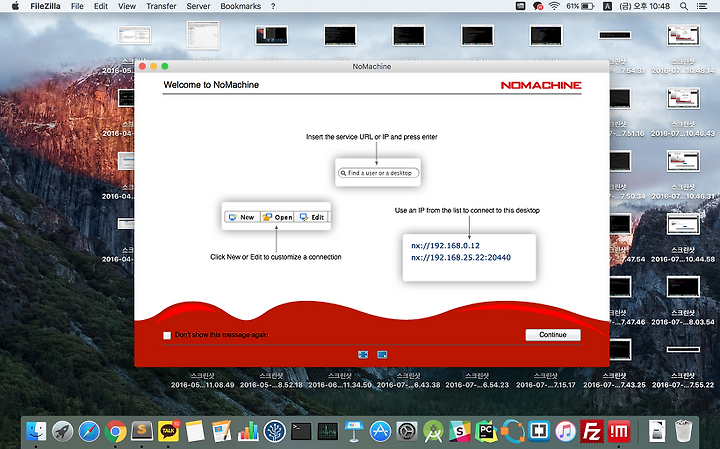This screenshot has height=449, width=720.
Task: Click the Open connection button illustration
Action: 277,217
